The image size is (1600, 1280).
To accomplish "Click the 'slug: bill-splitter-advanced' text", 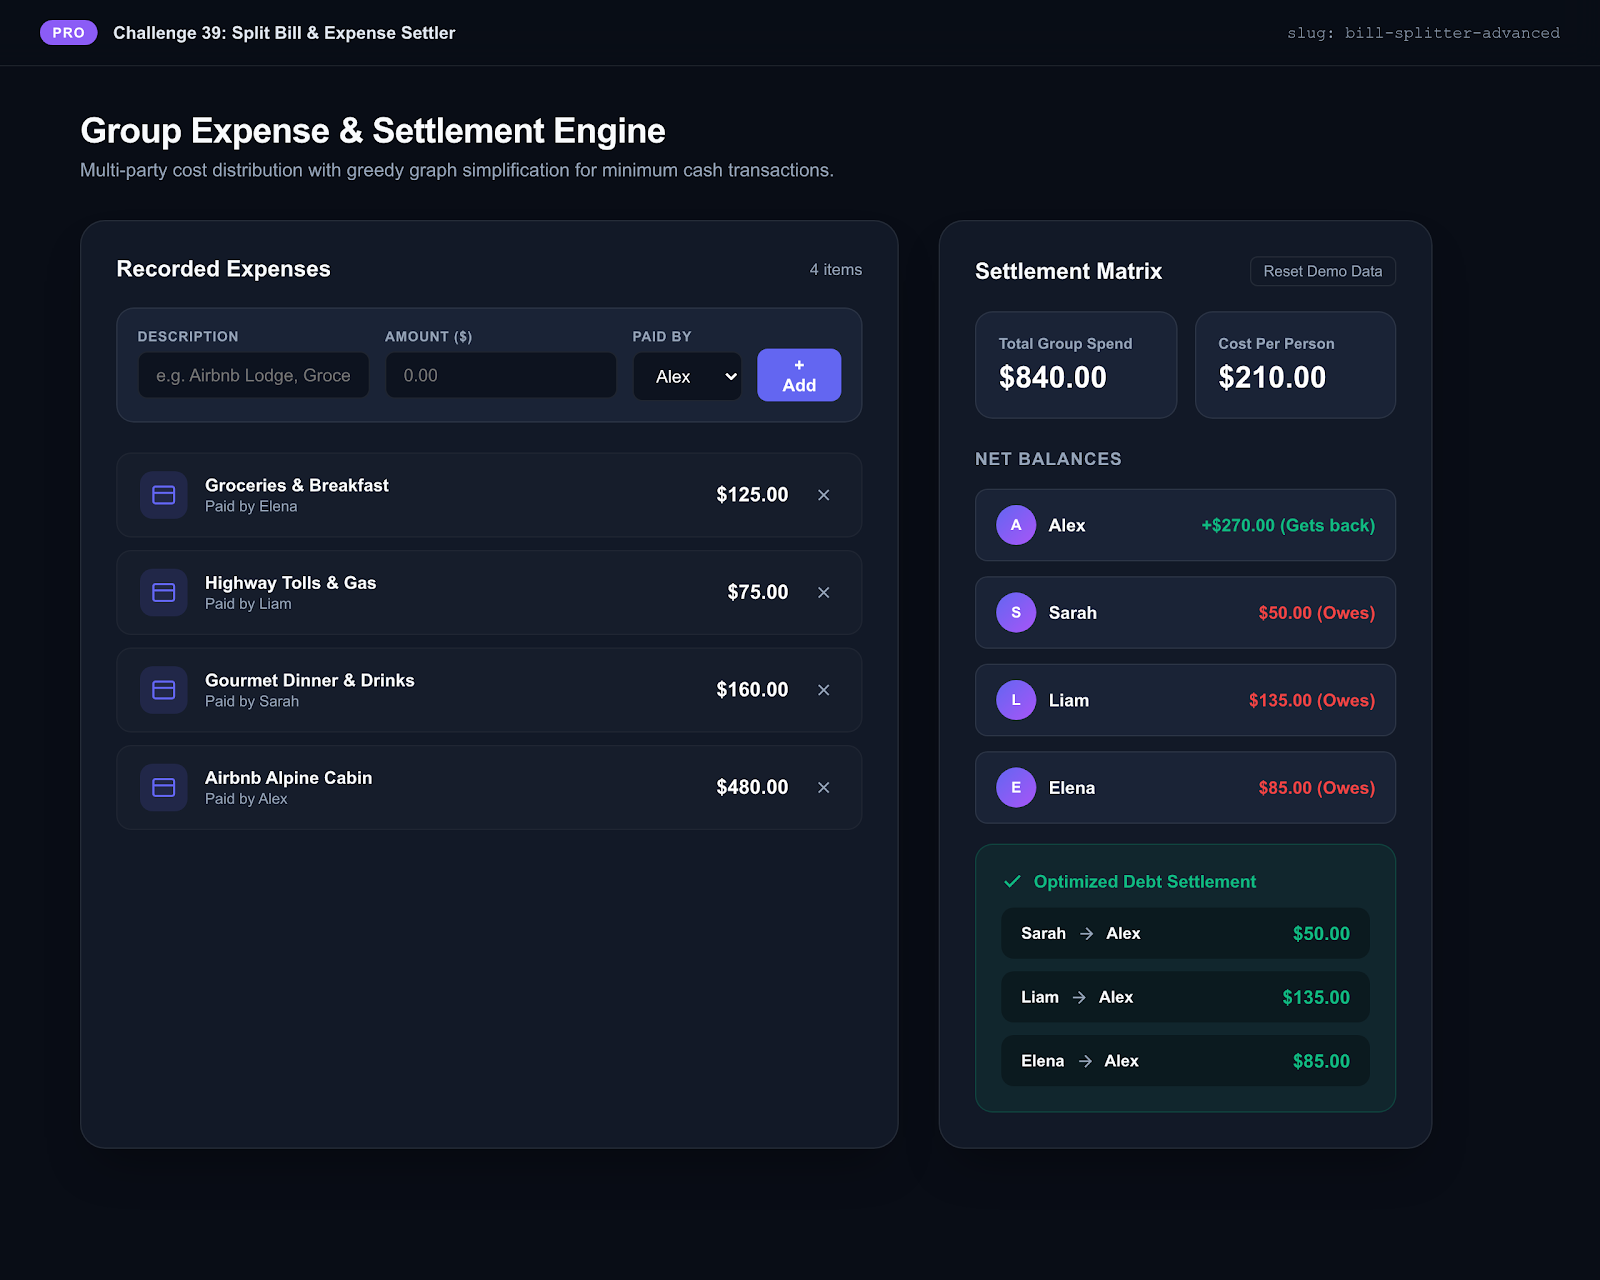I will (x=1423, y=33).
